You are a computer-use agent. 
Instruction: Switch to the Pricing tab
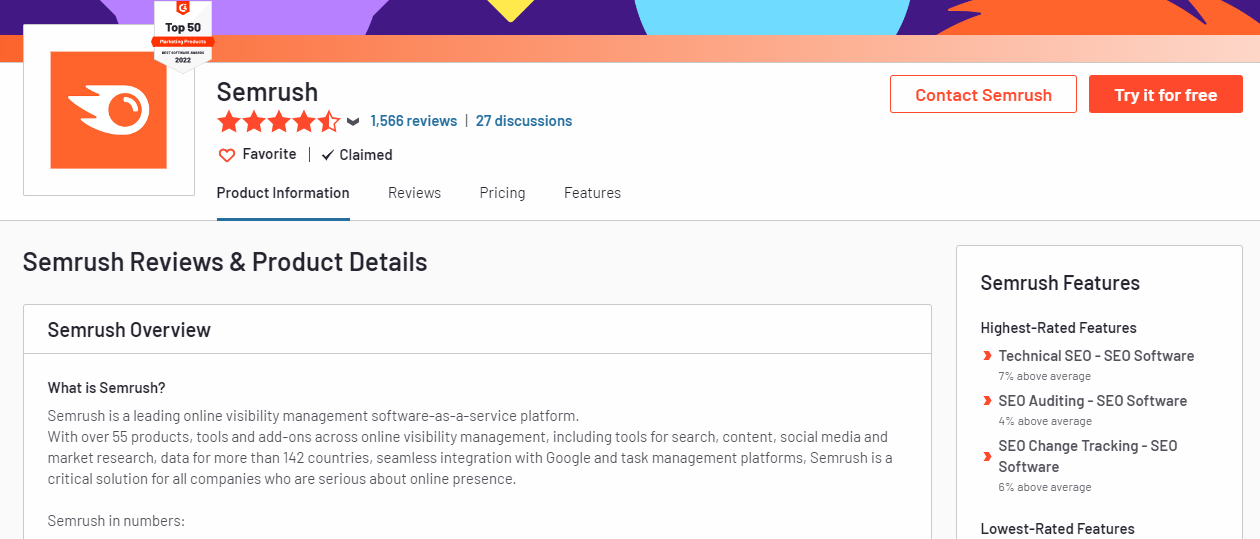[x=502, y=193]
